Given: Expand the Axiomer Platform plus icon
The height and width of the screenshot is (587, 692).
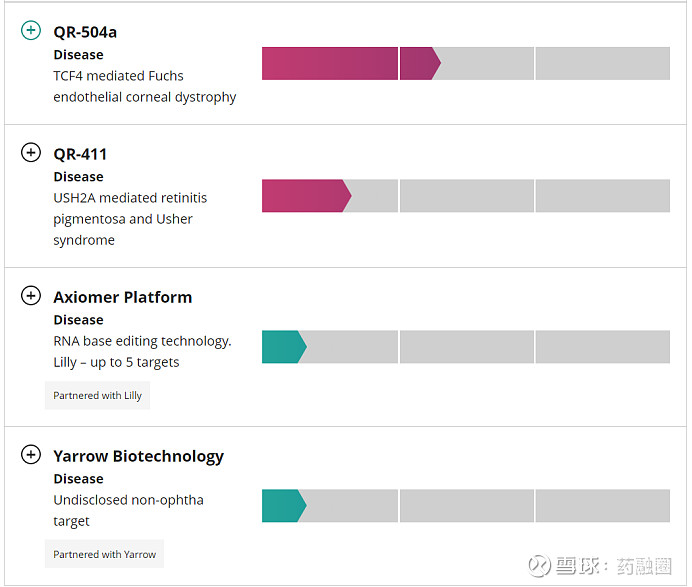Looking at the screenshot, I should [31, 296].
